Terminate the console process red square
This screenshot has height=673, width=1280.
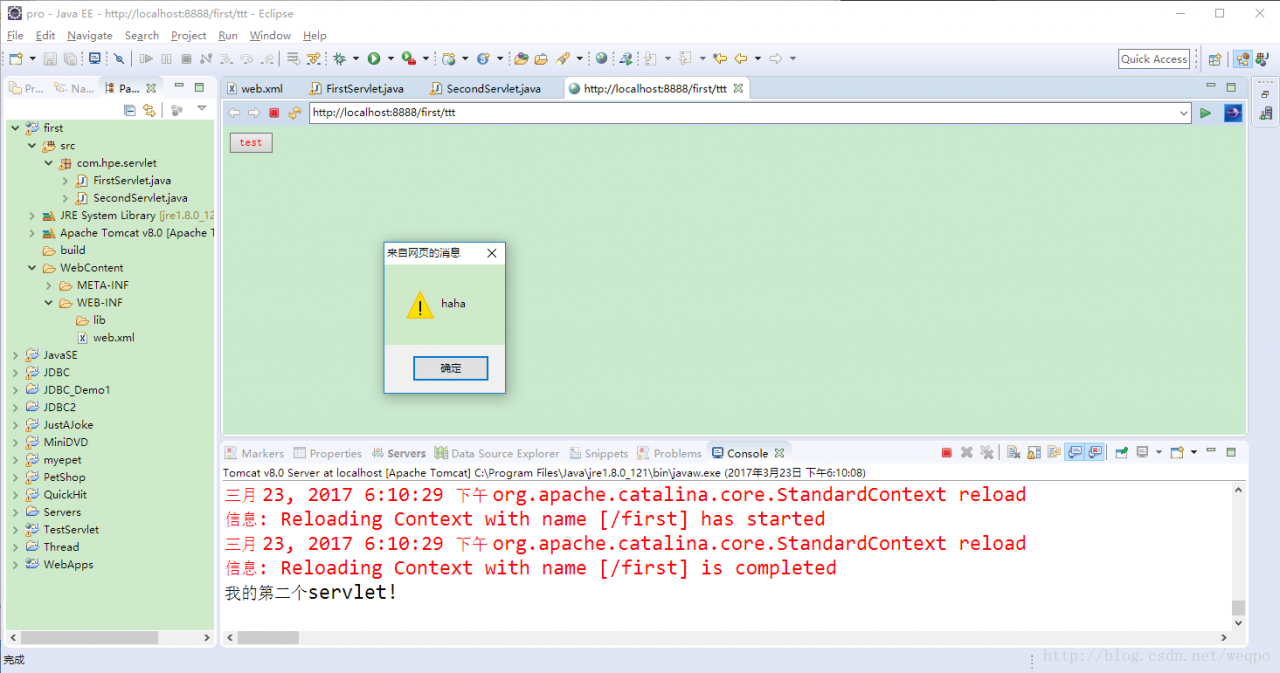[x=947, y=453]
